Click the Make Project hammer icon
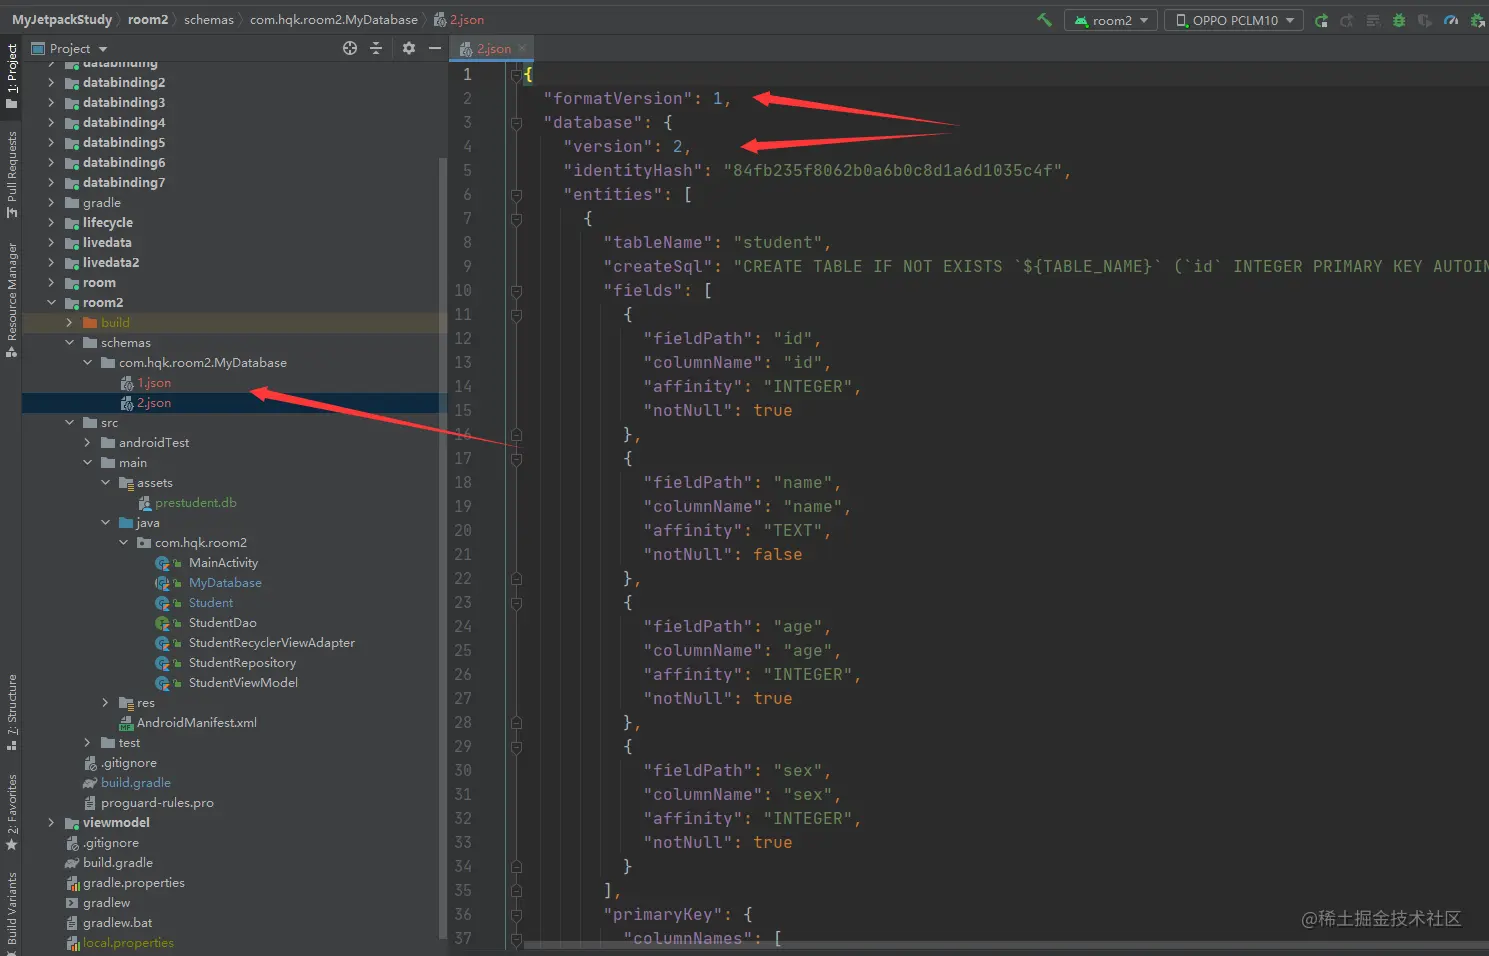Screen dimensions: 1489x956 (x=1045, y=20)
